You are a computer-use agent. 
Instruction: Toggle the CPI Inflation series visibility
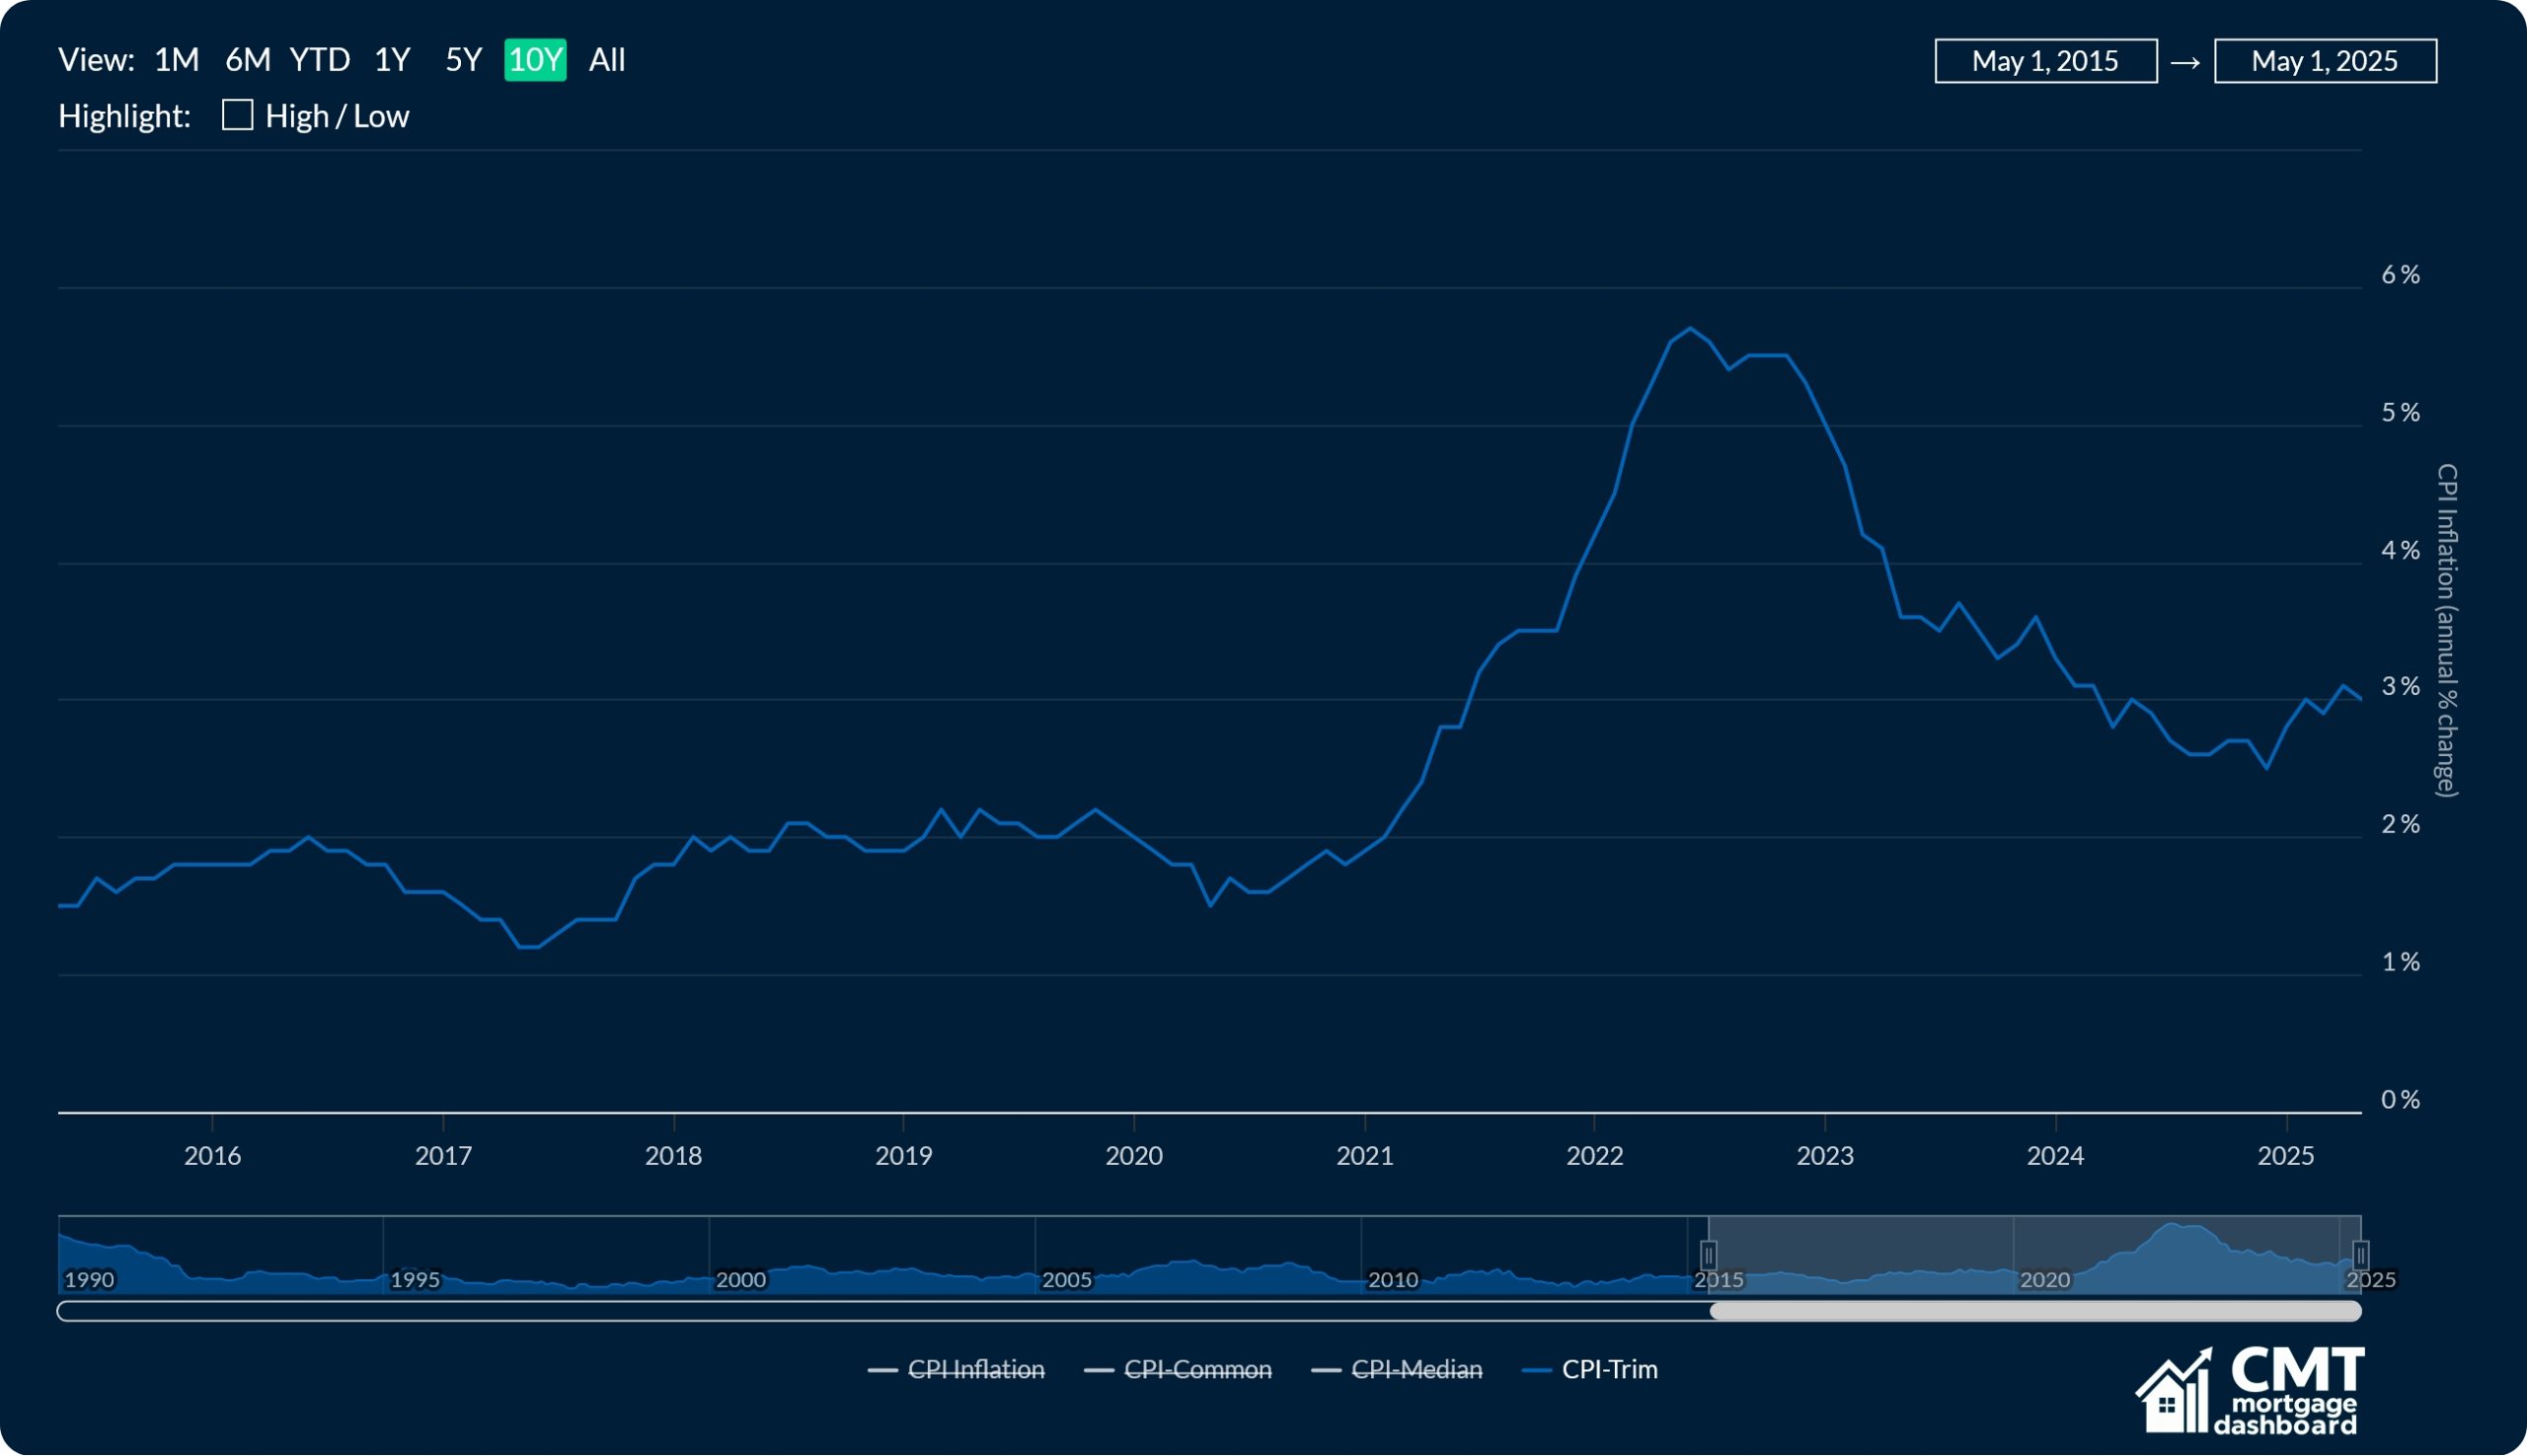[x=975, y=1370]
